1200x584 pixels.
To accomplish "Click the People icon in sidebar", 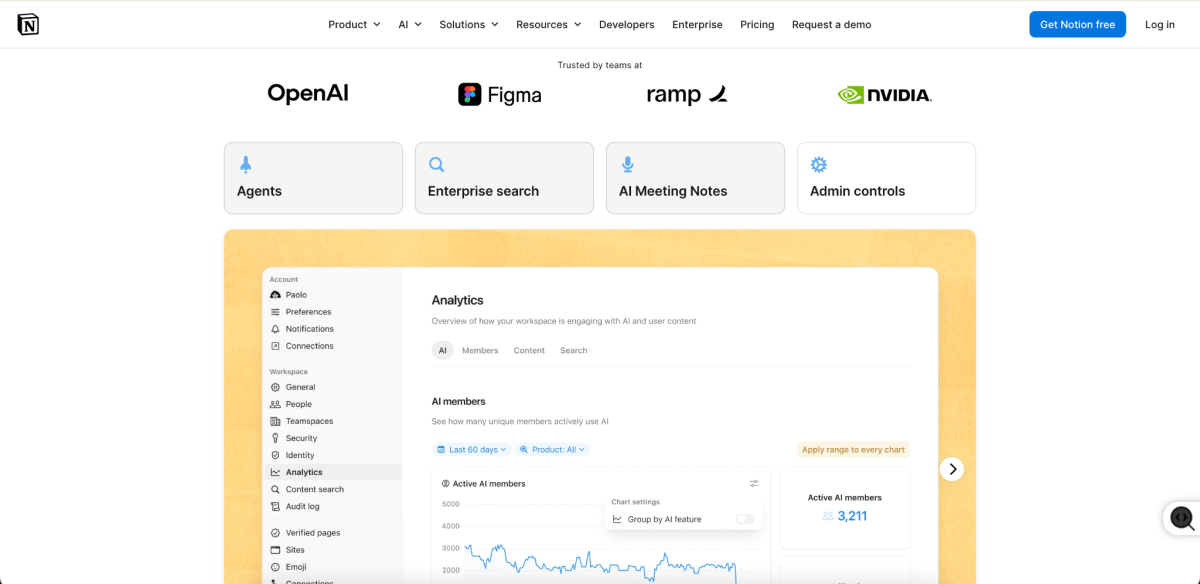I will point(275,404).
